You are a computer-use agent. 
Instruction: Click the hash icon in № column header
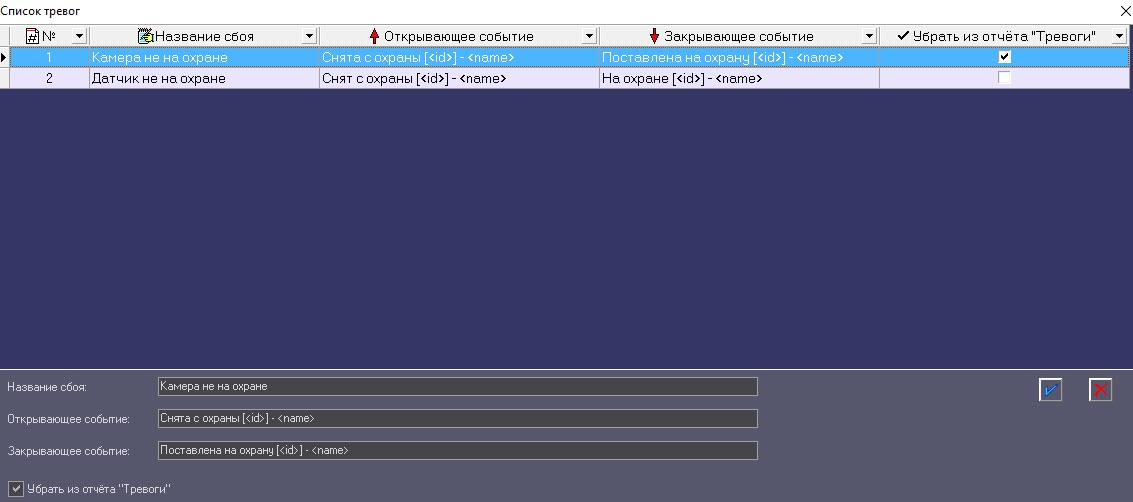(x=33, y=36)
